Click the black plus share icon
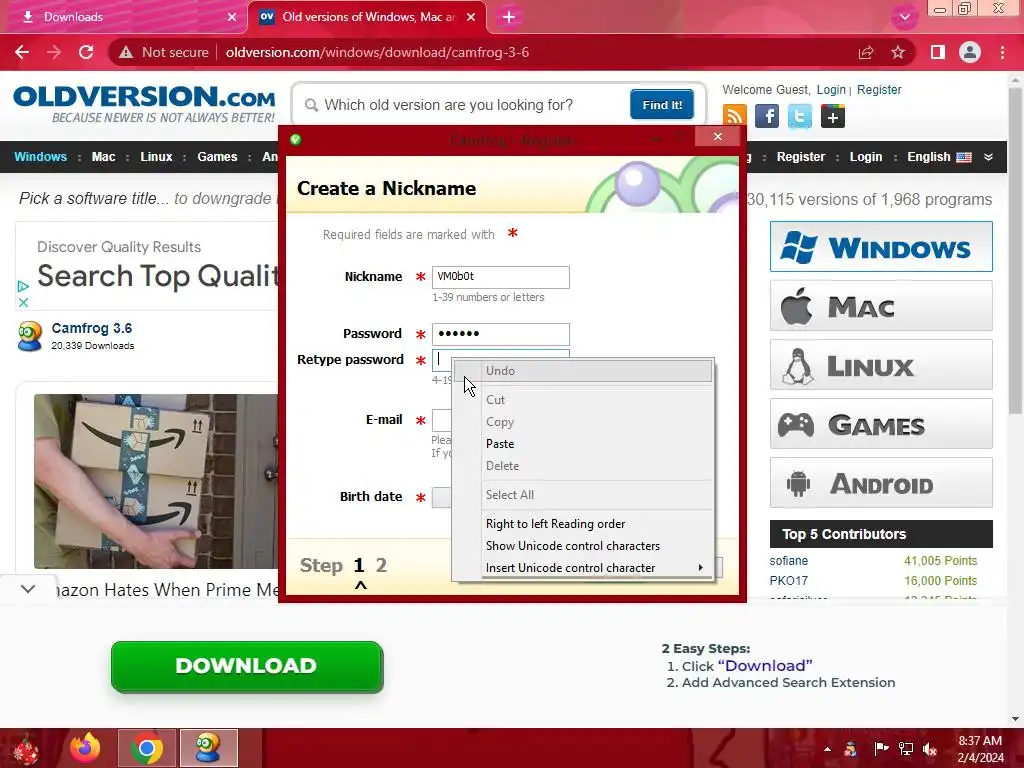This screenshot has height=768, width=1024. tap(833, 116)
